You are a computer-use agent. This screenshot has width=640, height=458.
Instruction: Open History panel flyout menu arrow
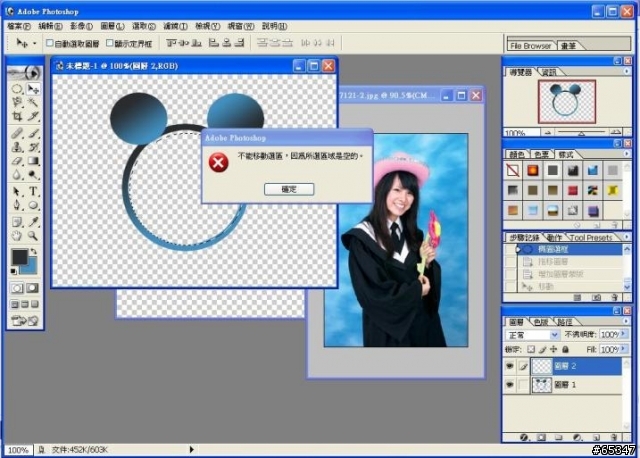(627, 237)
